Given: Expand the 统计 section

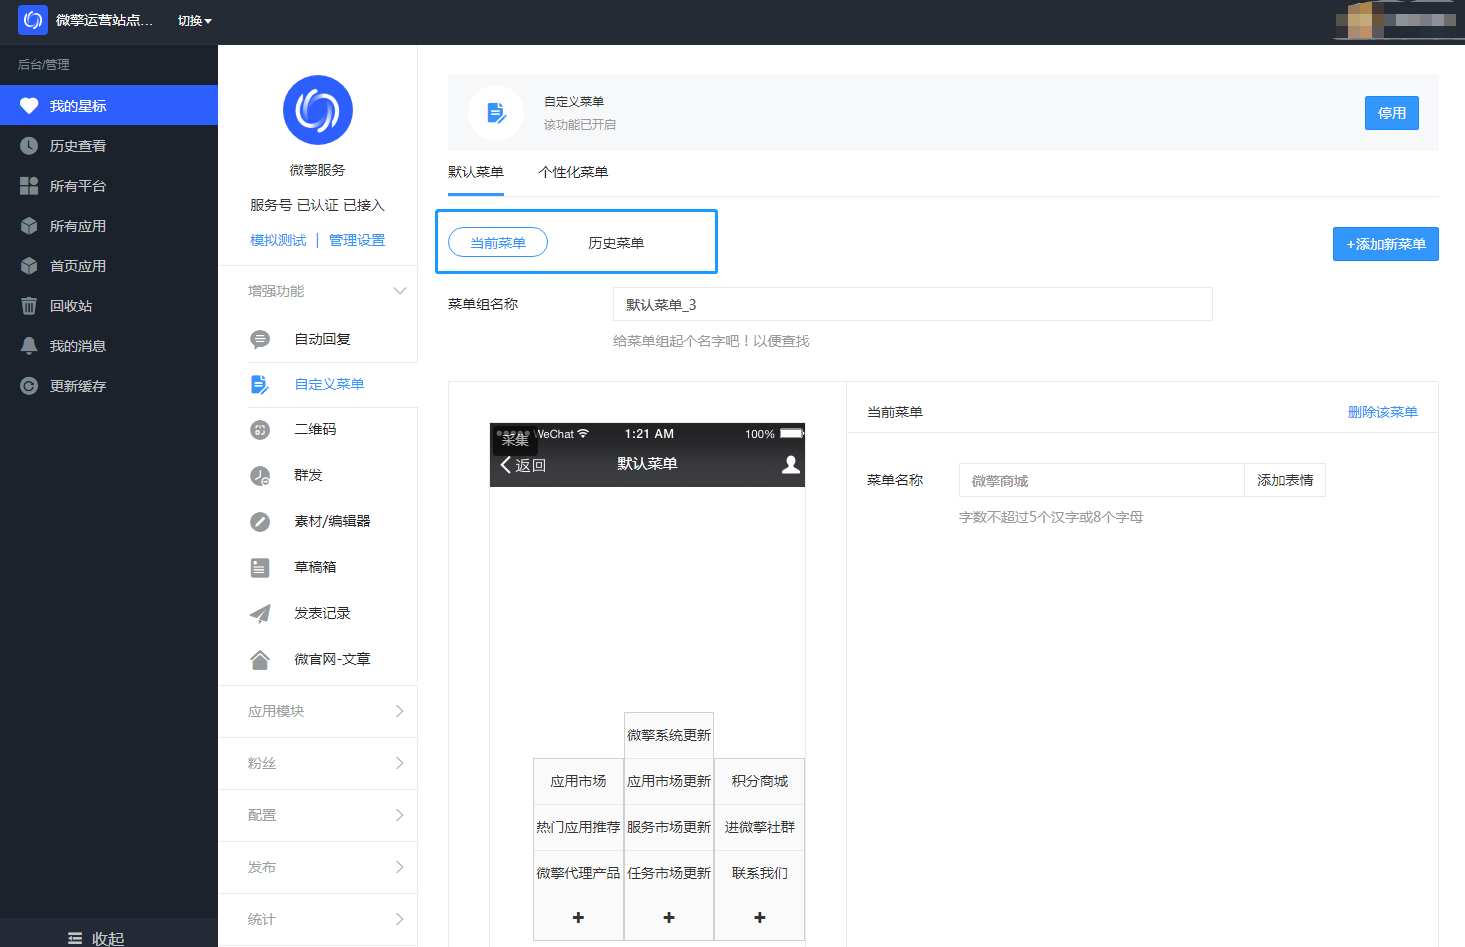Looking at the screenshot, I should [318, 919].
